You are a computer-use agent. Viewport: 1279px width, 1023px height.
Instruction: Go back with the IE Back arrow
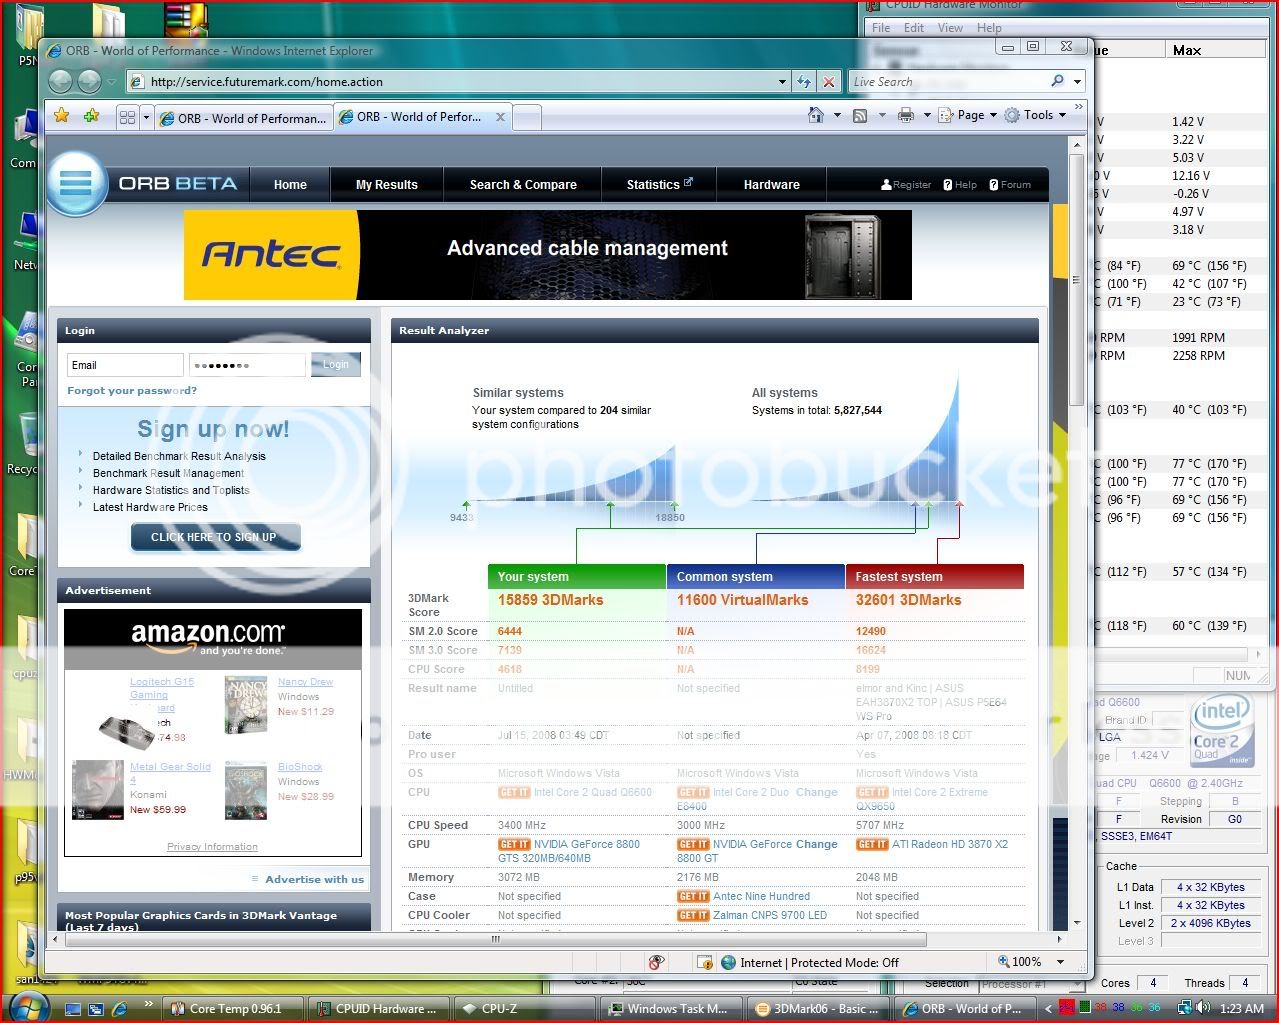(x=60, y=82)
